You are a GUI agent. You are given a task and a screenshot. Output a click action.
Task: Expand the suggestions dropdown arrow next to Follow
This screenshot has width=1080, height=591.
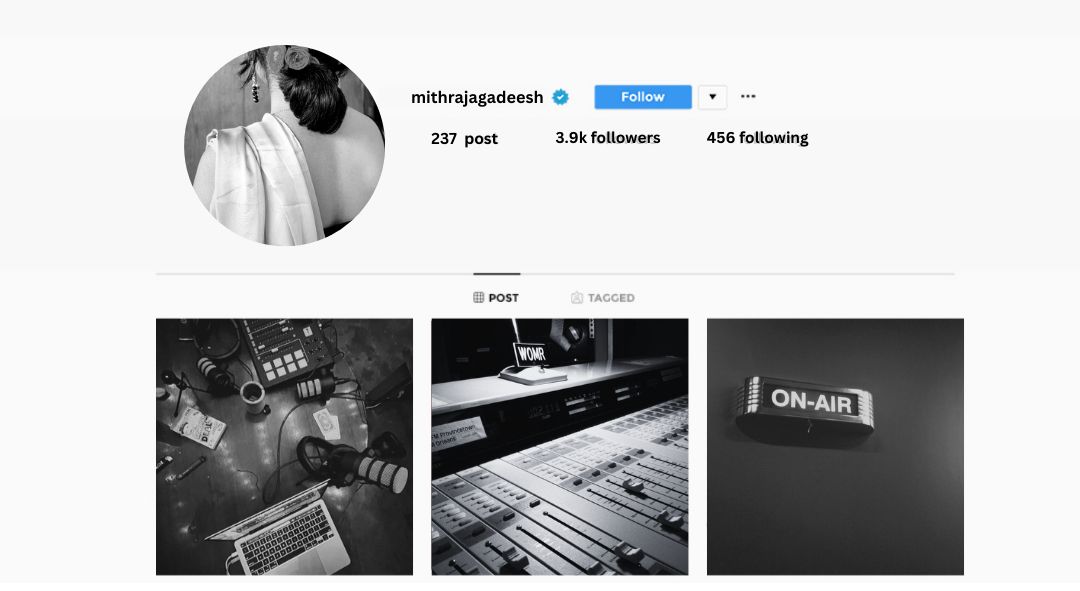pos(712,97)
